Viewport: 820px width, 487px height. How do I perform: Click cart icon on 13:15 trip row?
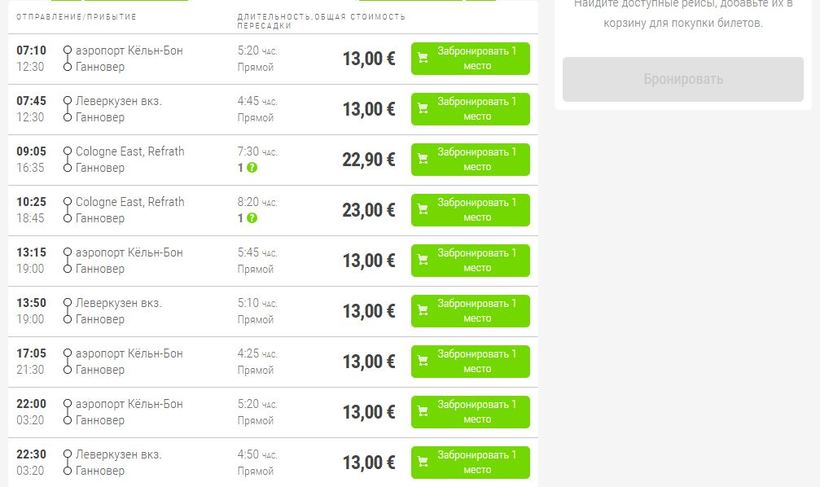click(x=423, y=260)
